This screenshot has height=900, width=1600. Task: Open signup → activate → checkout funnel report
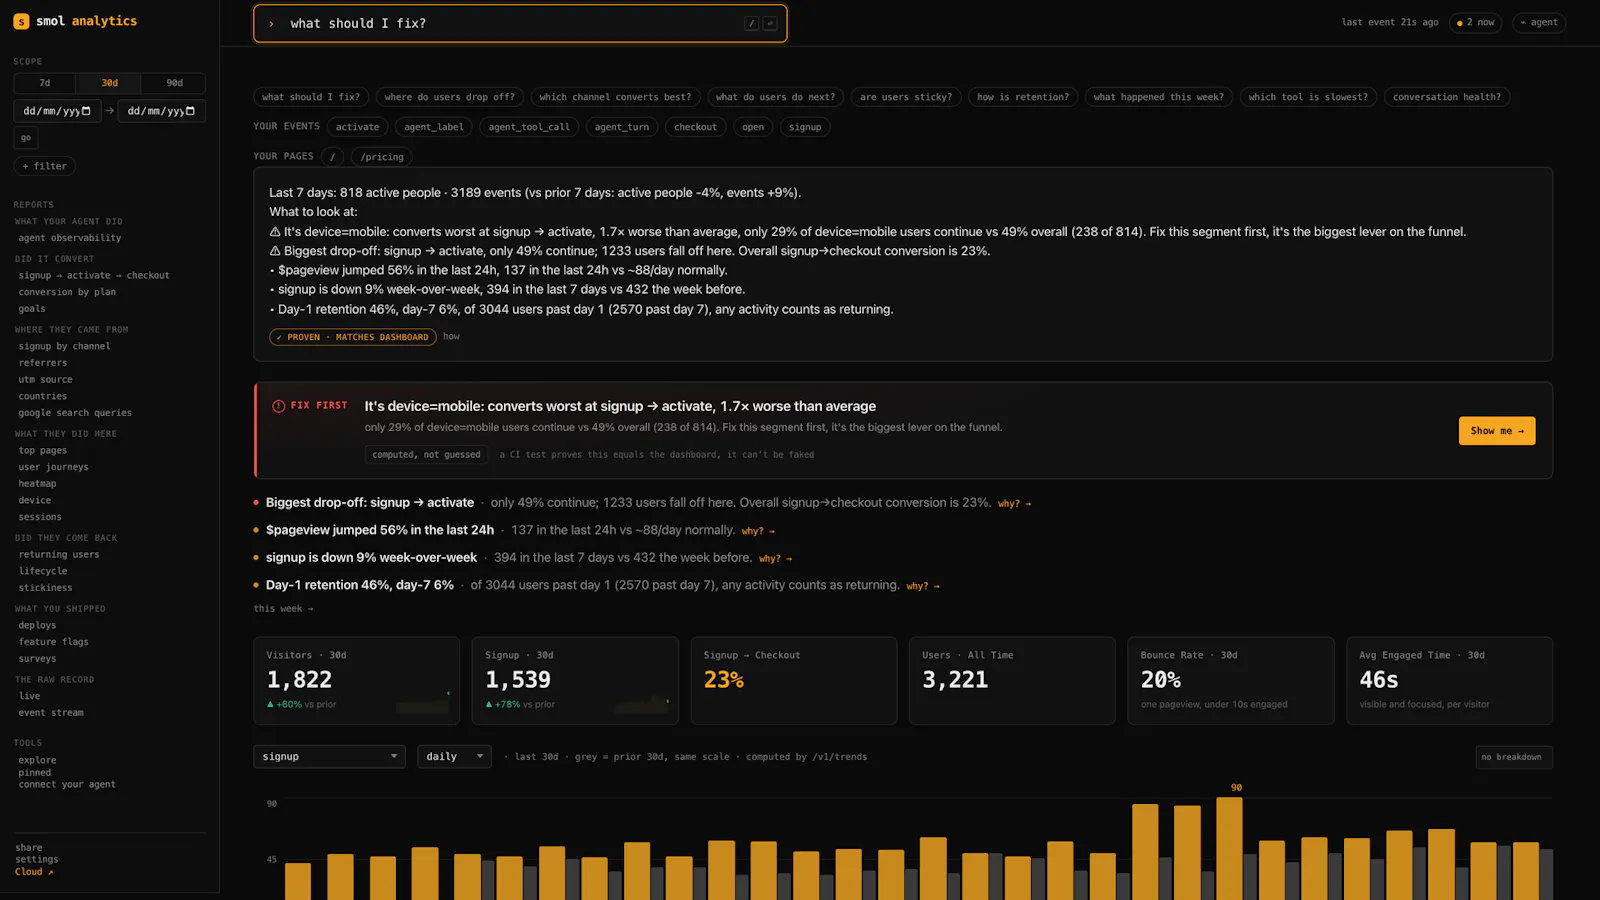[x=94, y=275]
